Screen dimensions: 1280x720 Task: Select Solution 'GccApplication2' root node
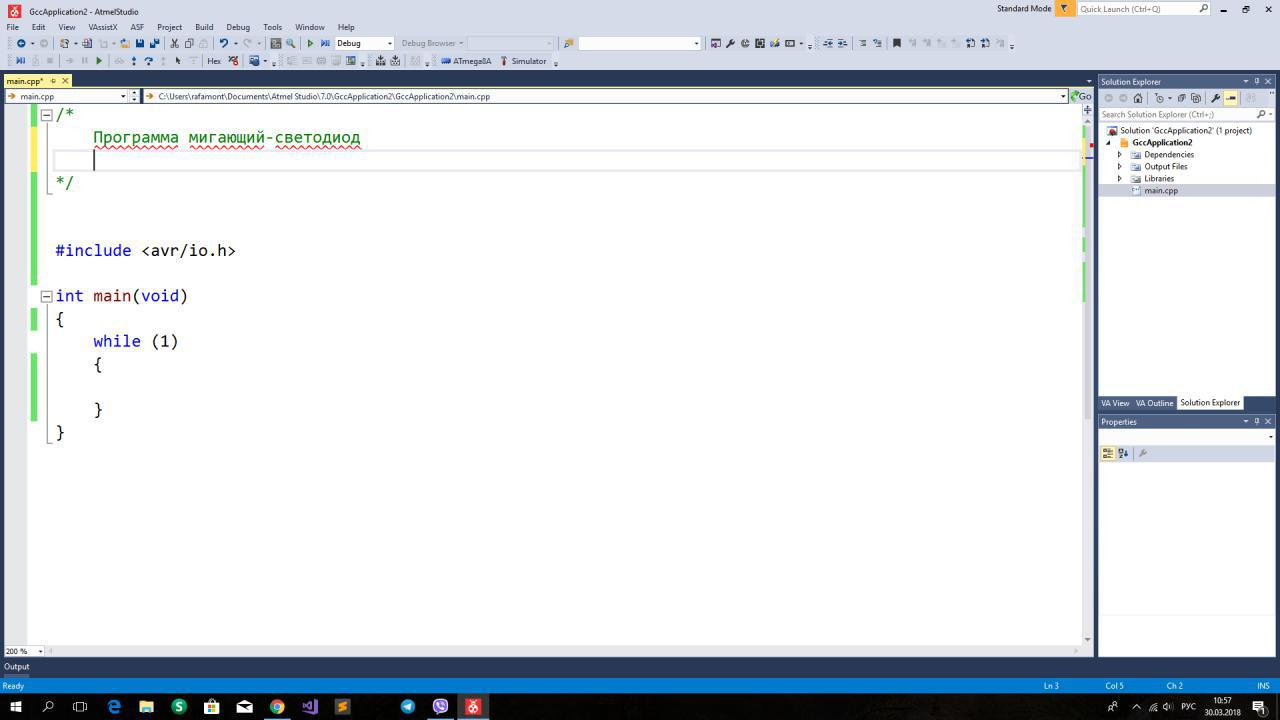pyautogui.click(x=1185, y=131)
